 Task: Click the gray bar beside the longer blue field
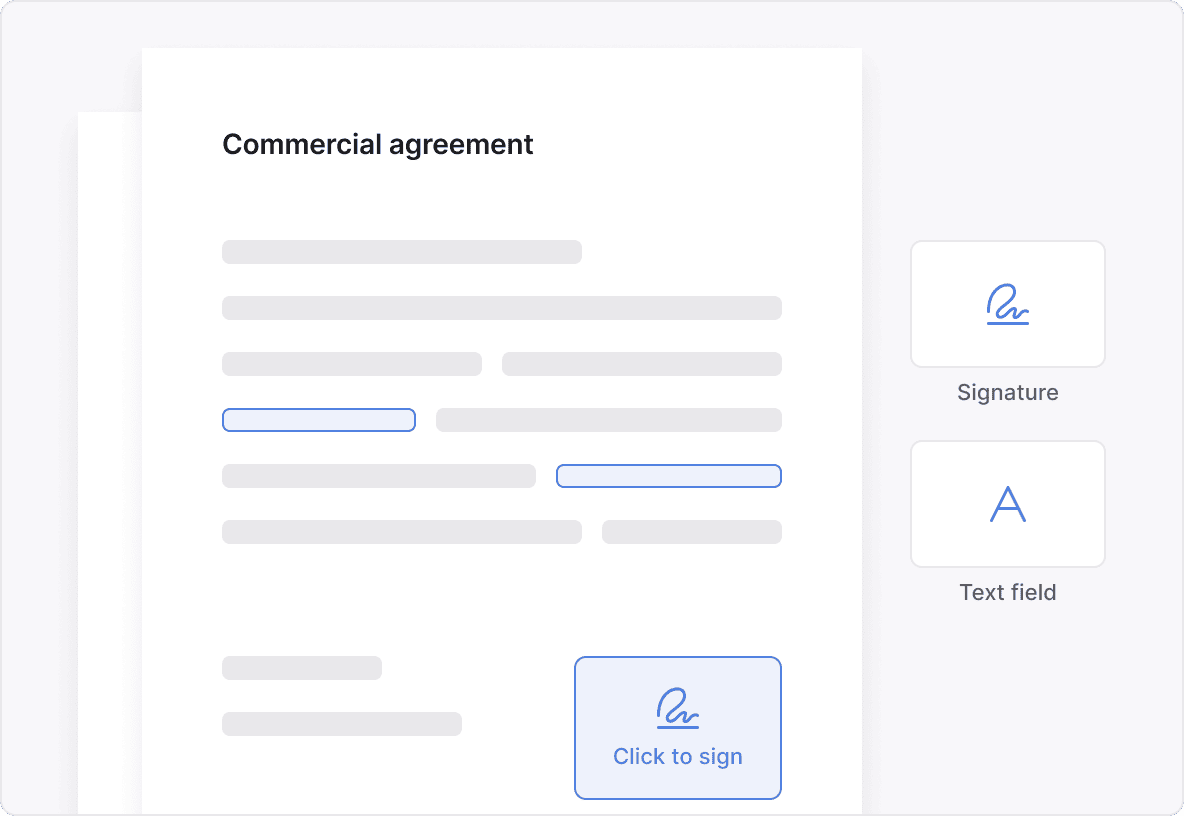click(x=378, y=476)
